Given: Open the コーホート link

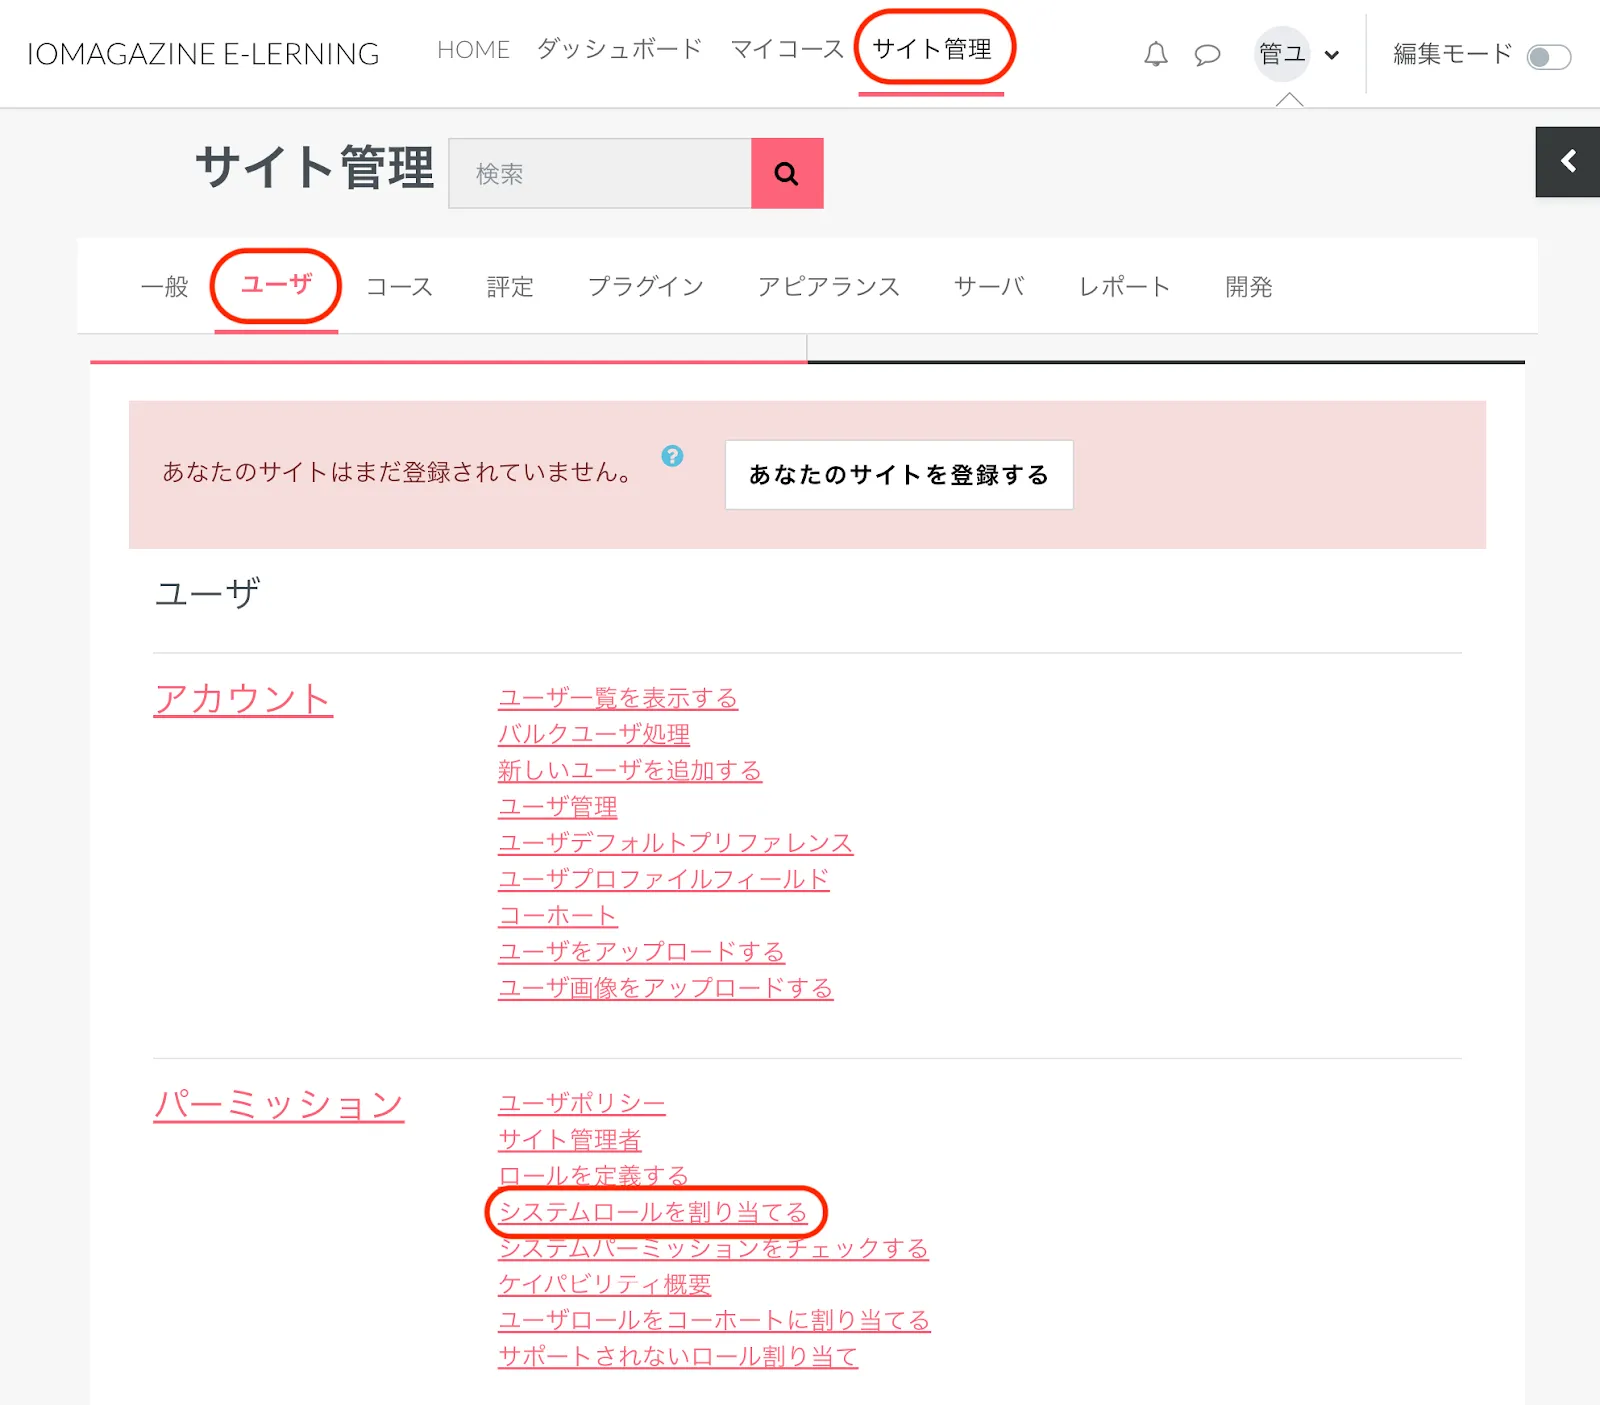Looking at the screenshot, I should point(557,916).
